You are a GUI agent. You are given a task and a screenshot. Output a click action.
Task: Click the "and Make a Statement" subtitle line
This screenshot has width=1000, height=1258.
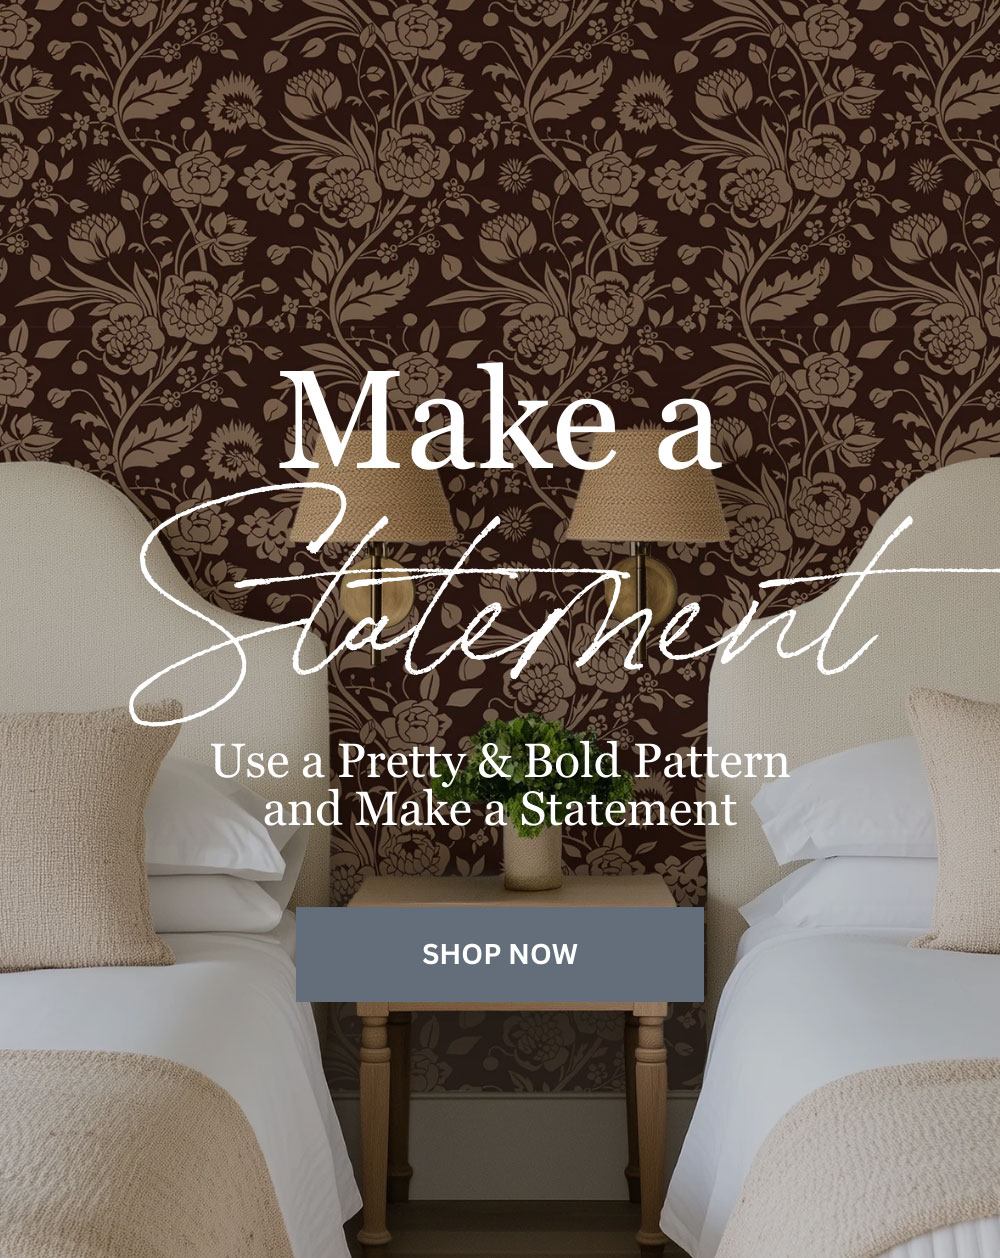pos(500,808)
